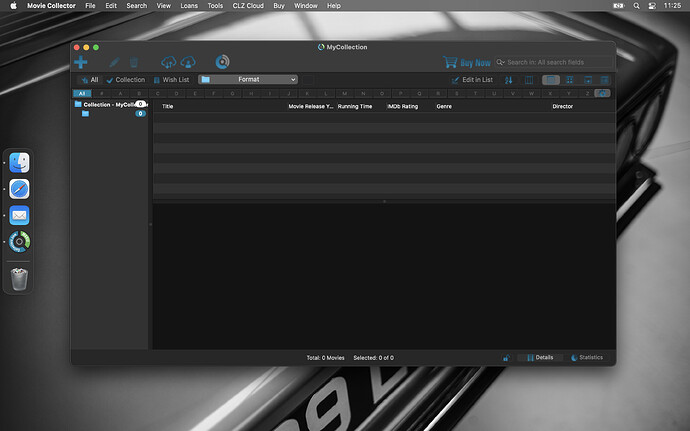Open the Format folder dropdown
Screen dimensions: 690x431
247,79
